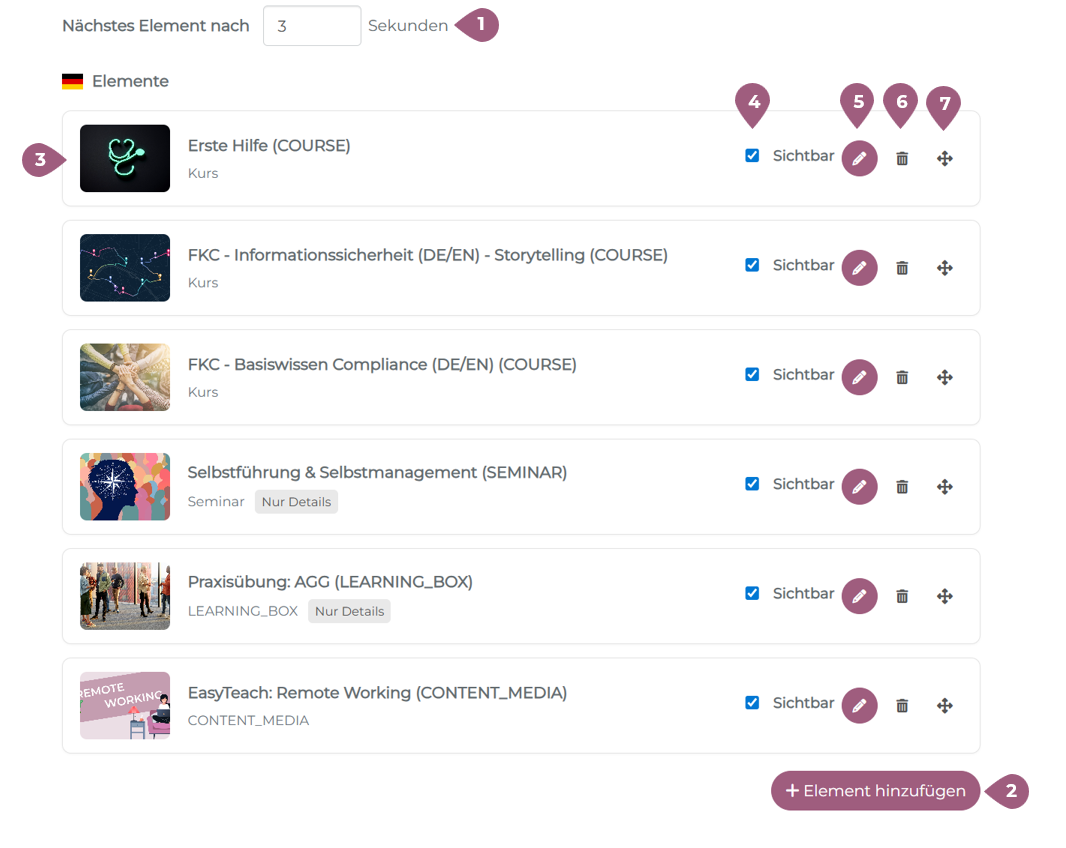Edit the Praxisübung AGG learning box
Screen dimensions: 1066x848
coord(859,596)
